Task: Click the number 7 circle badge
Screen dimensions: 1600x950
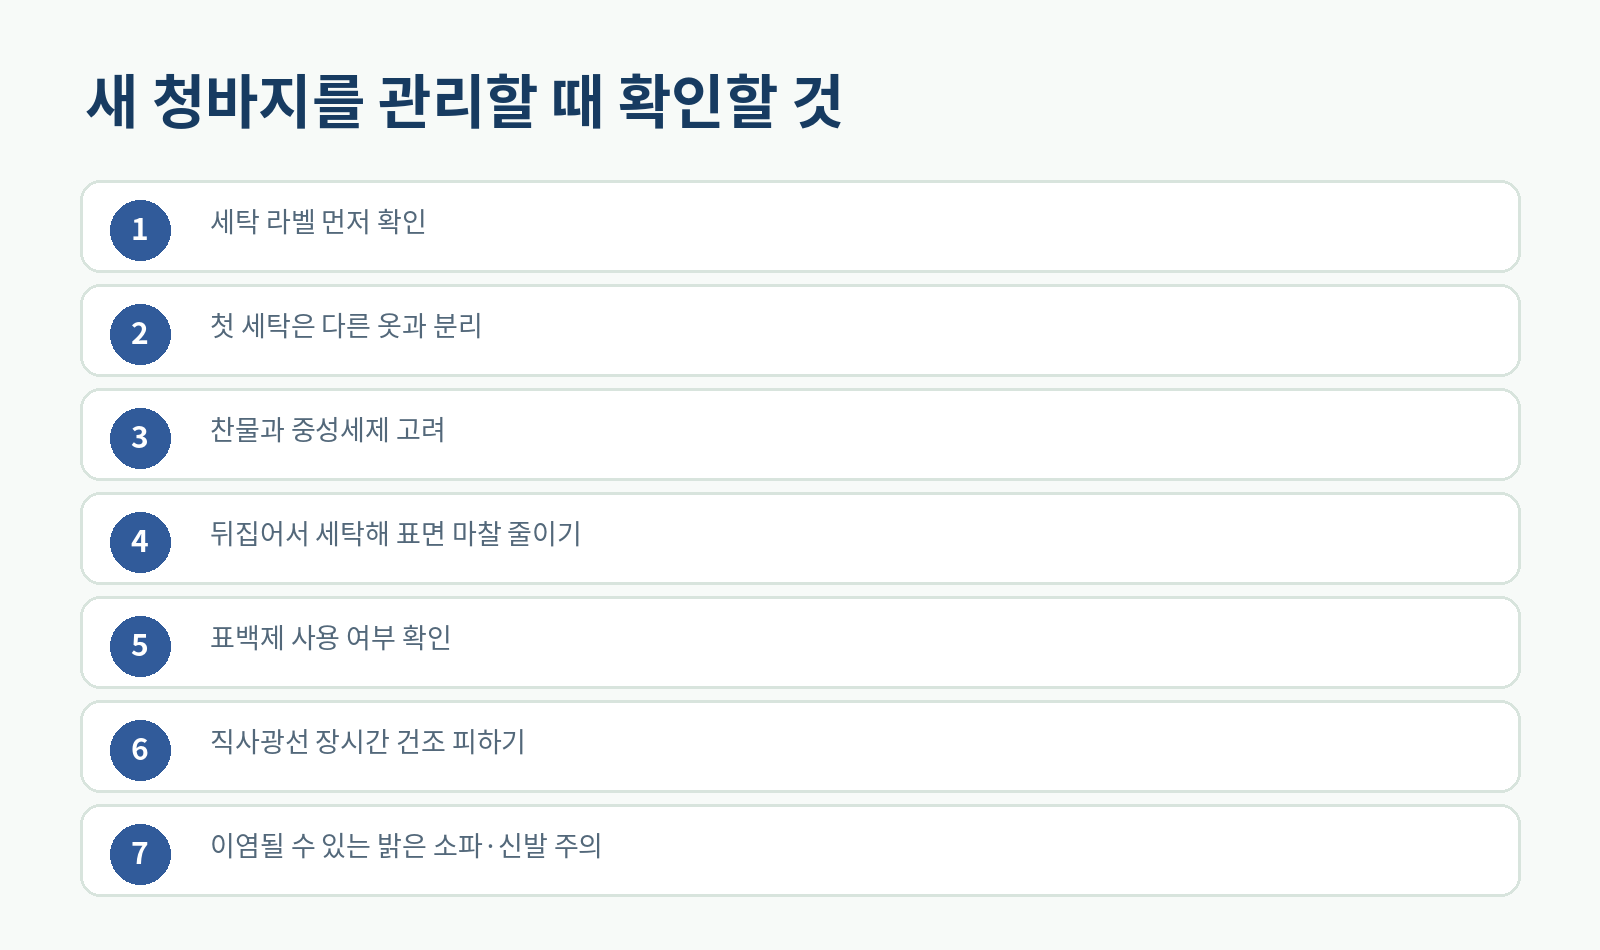Action: pyautogui.click(x=140, y=854)
